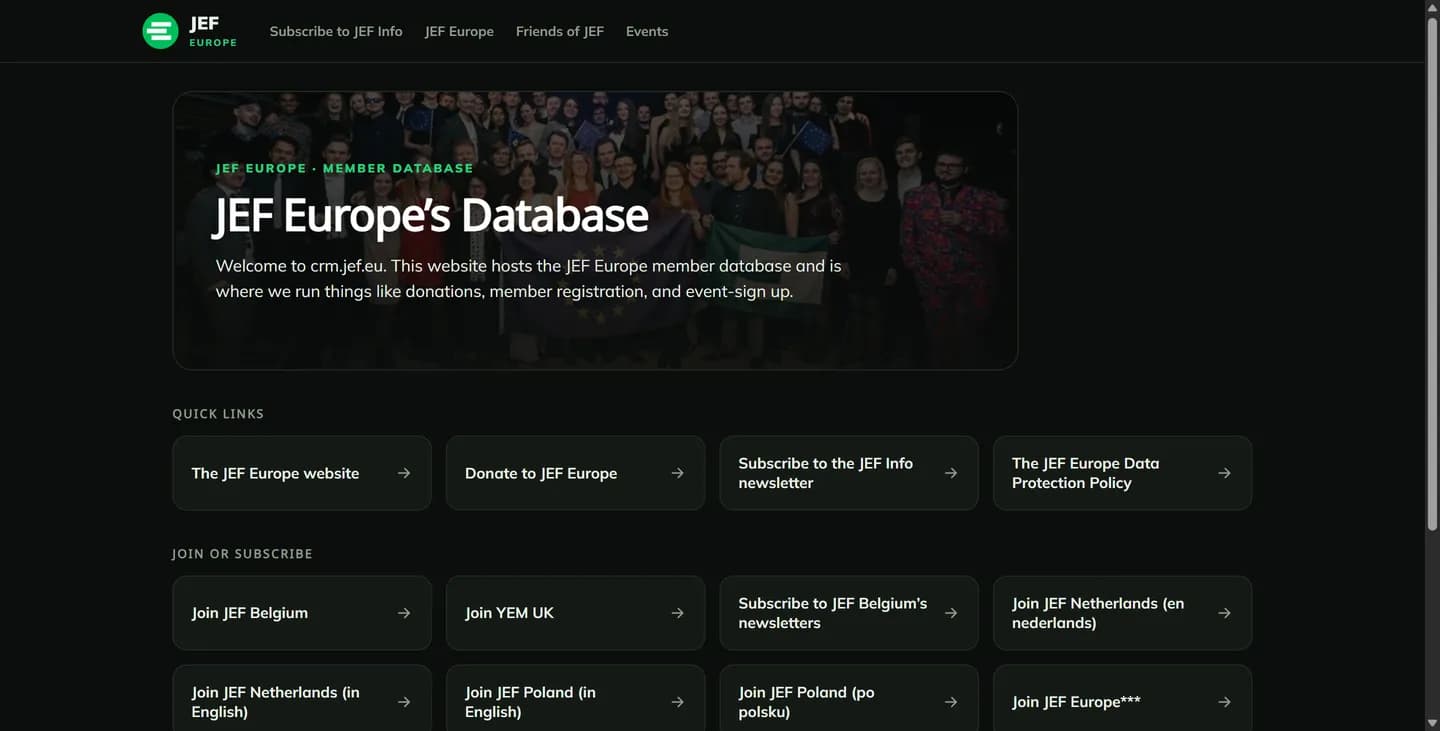Click the 'Welcome to crm.jef.eu' description text

tap(528, 279)
